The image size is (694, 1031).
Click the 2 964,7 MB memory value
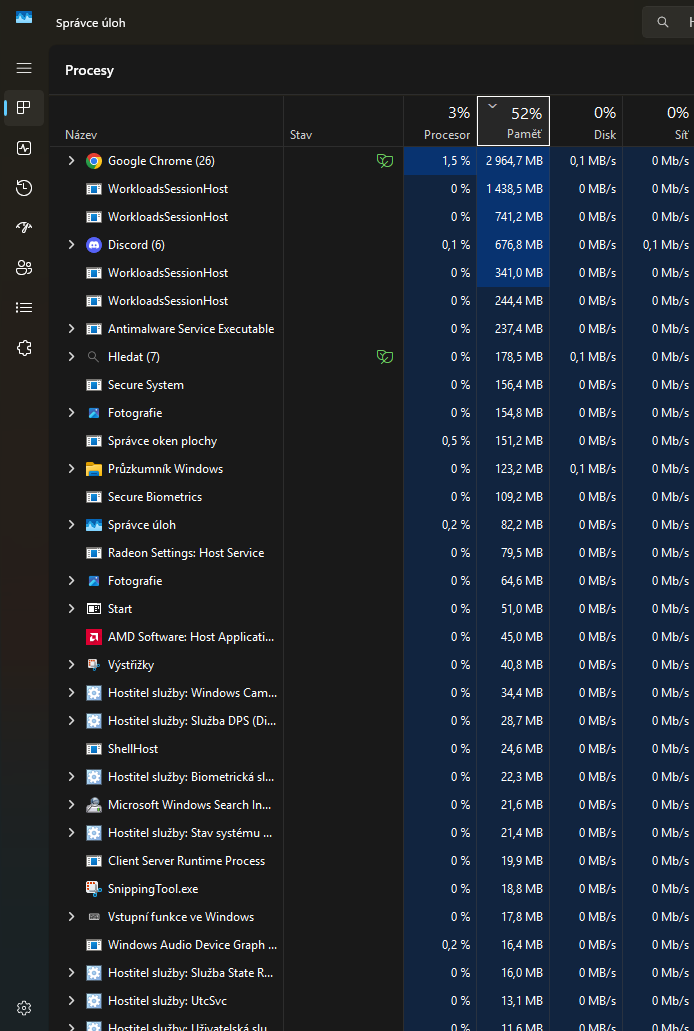coord(514,161)
